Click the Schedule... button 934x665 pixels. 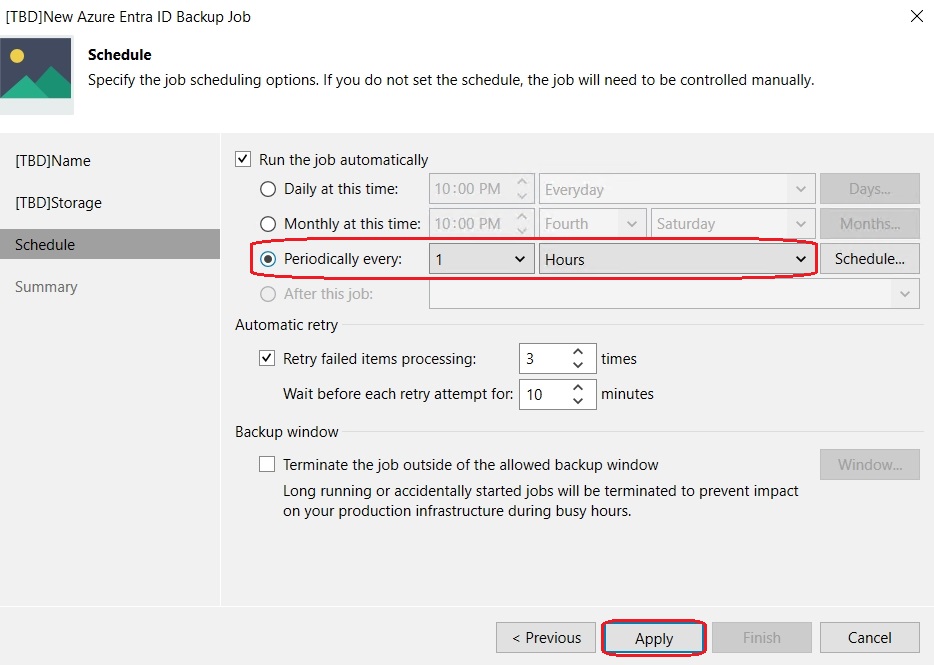[870, 259]
